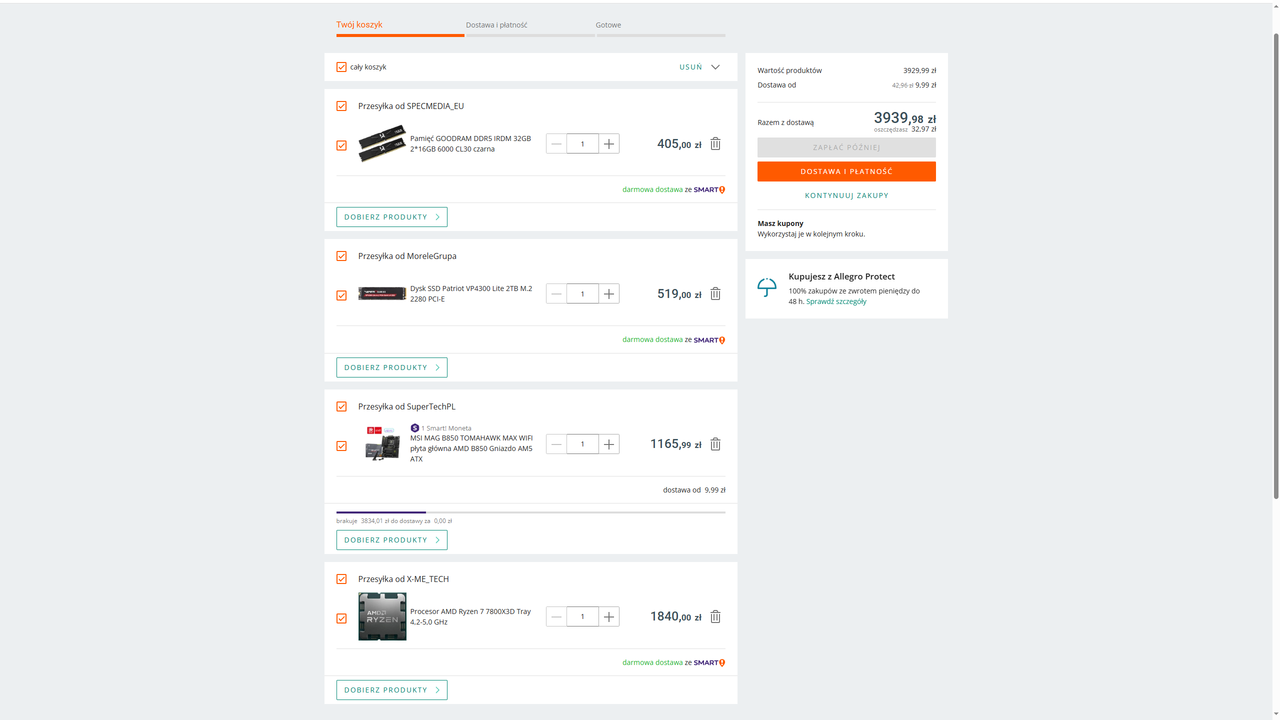This screenshot has height=720, width=1280.
Task: Toggle the SuperTechPL shipment checkbox
Action: [x=341, y=407]
